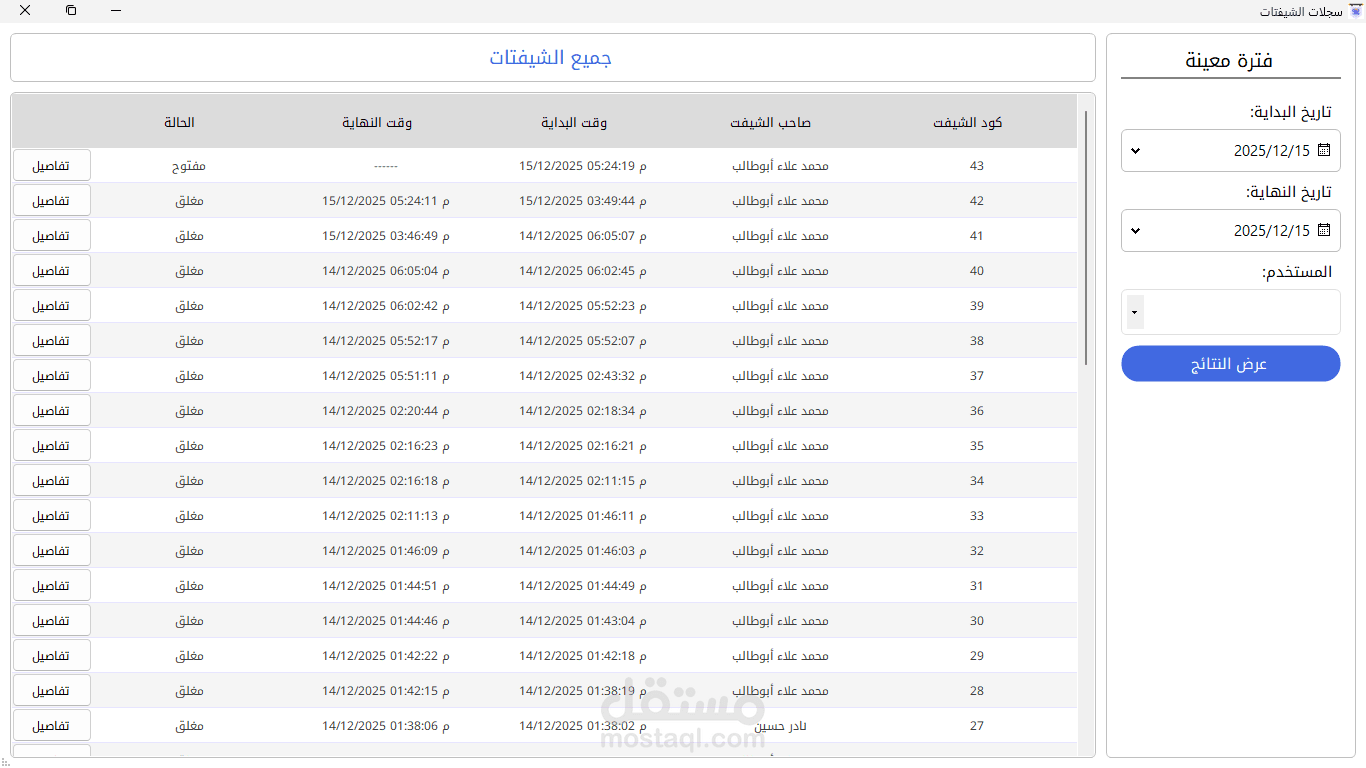Open calendar icon in start date field
This screenshot has width=1366, height=768.
[1324, 150]
